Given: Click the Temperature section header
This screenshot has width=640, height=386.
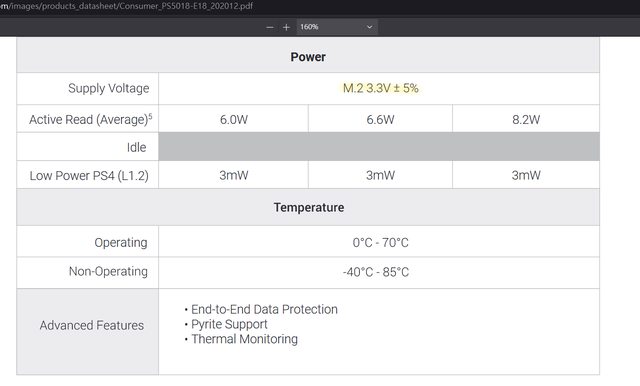Looking at the screenshot, I should (309, 207).
